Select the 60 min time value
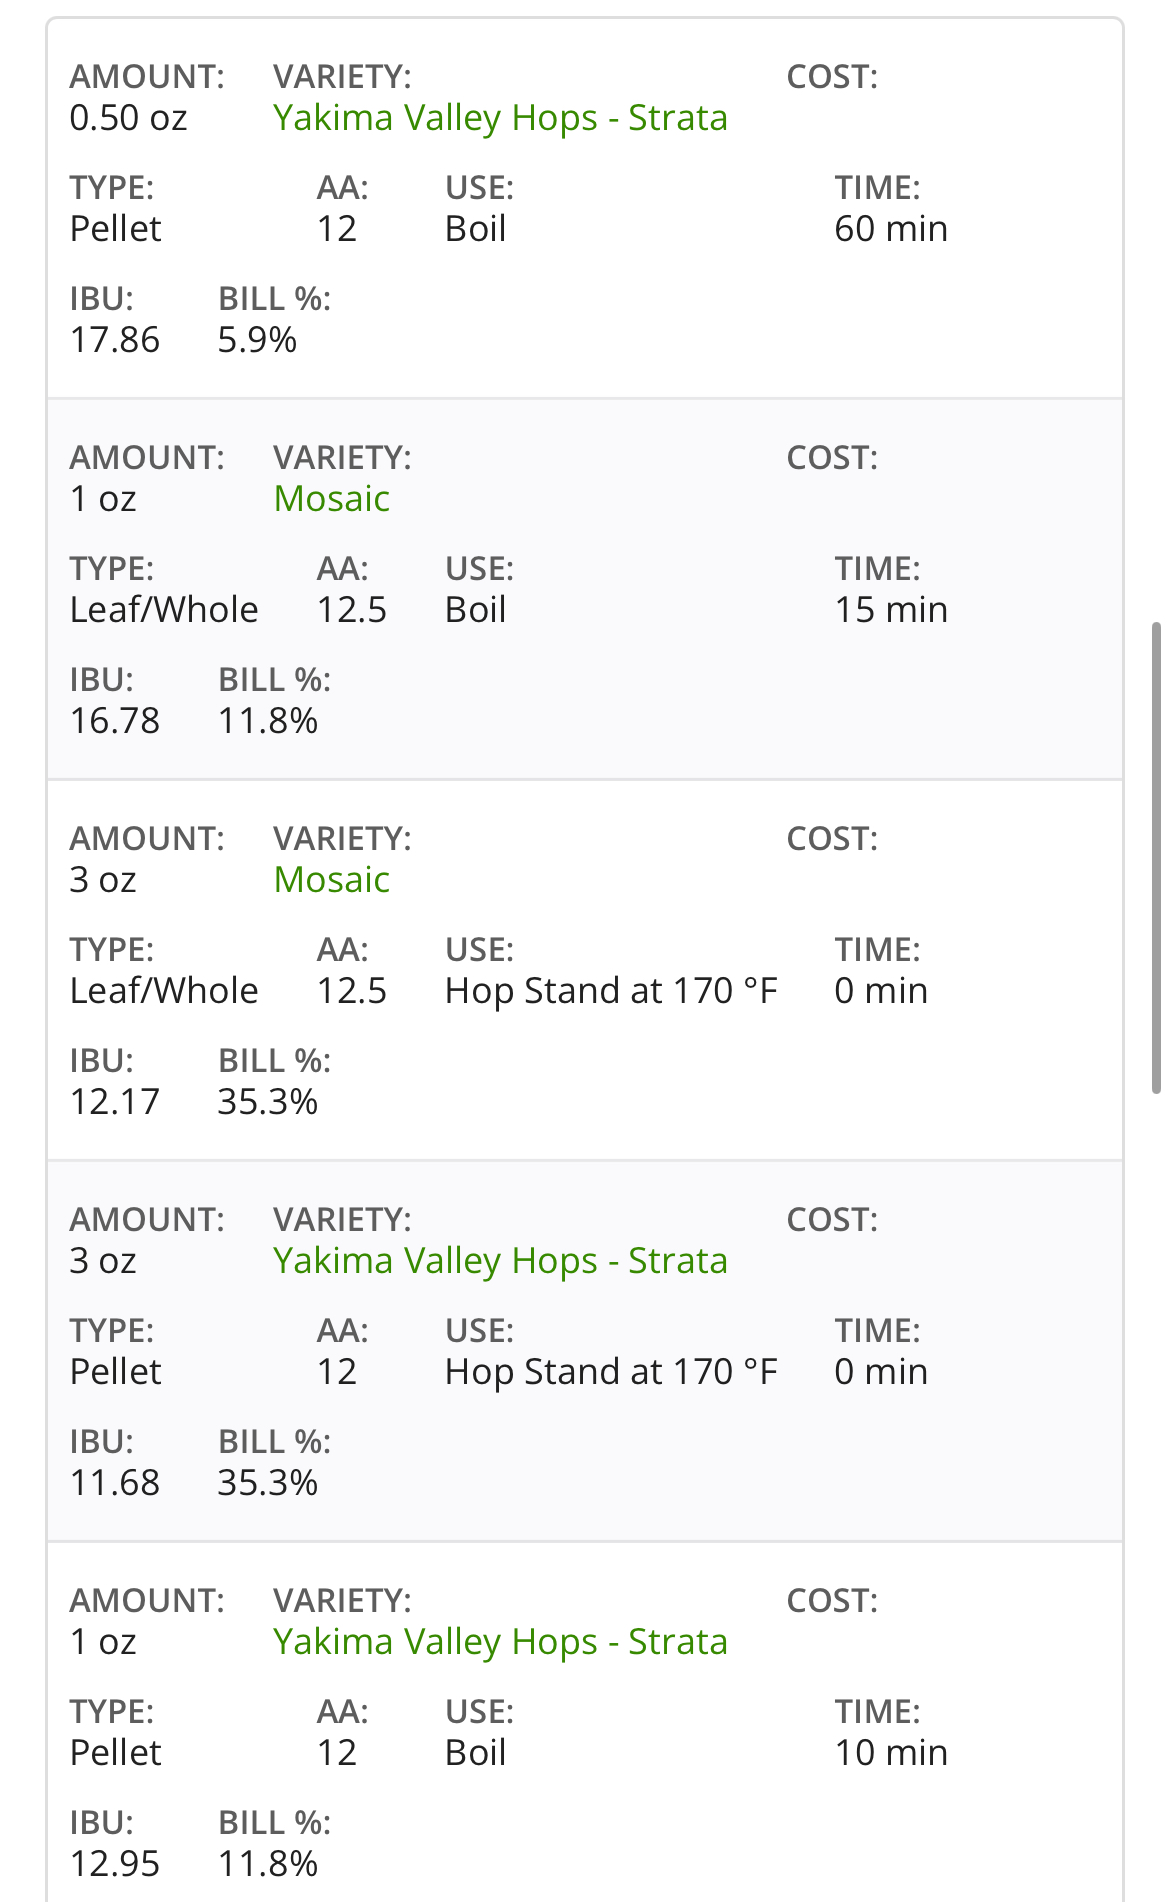Viewport: 1170px width, 1902px height. click(x=891, y=229)
